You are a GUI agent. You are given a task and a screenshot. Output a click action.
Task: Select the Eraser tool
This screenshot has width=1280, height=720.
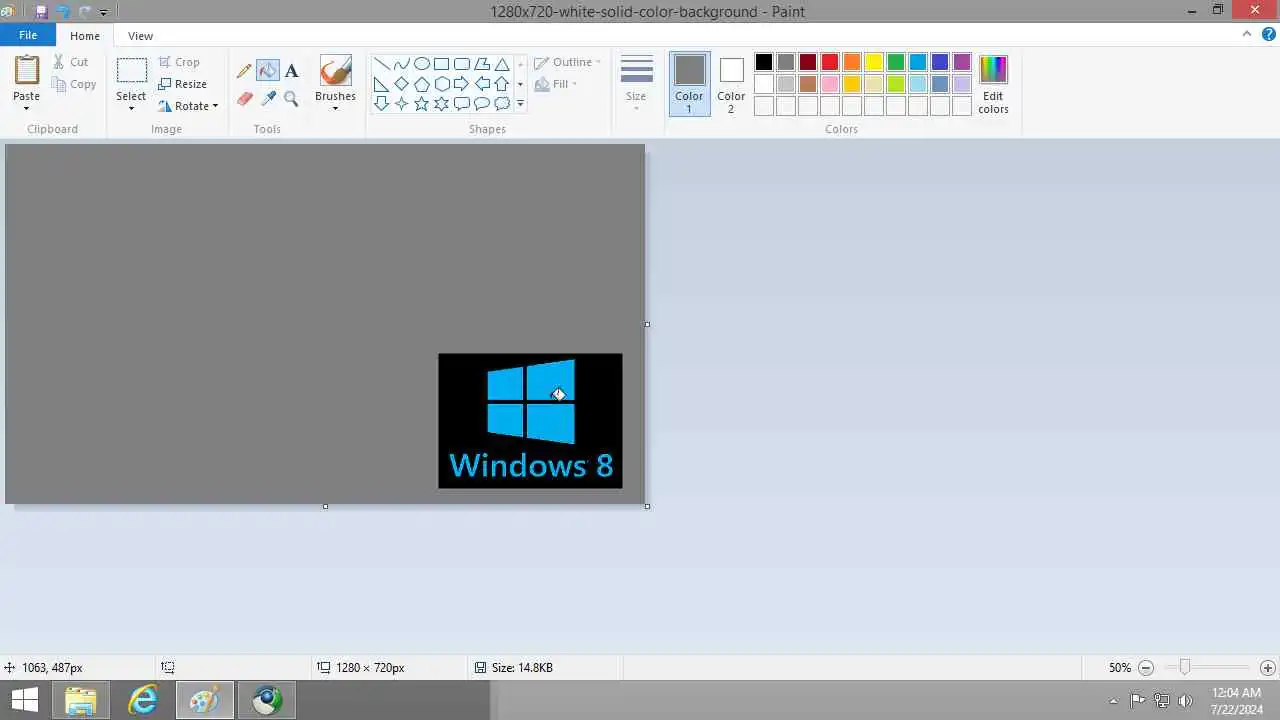point(244,98)
